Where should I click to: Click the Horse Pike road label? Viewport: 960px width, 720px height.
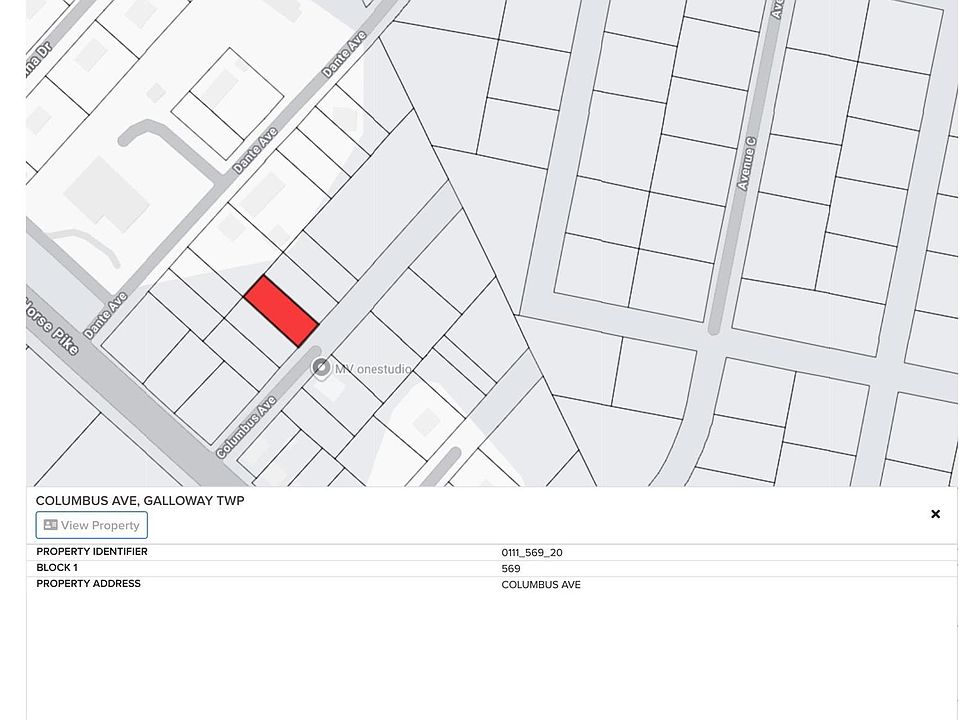[x=52, y=326]
